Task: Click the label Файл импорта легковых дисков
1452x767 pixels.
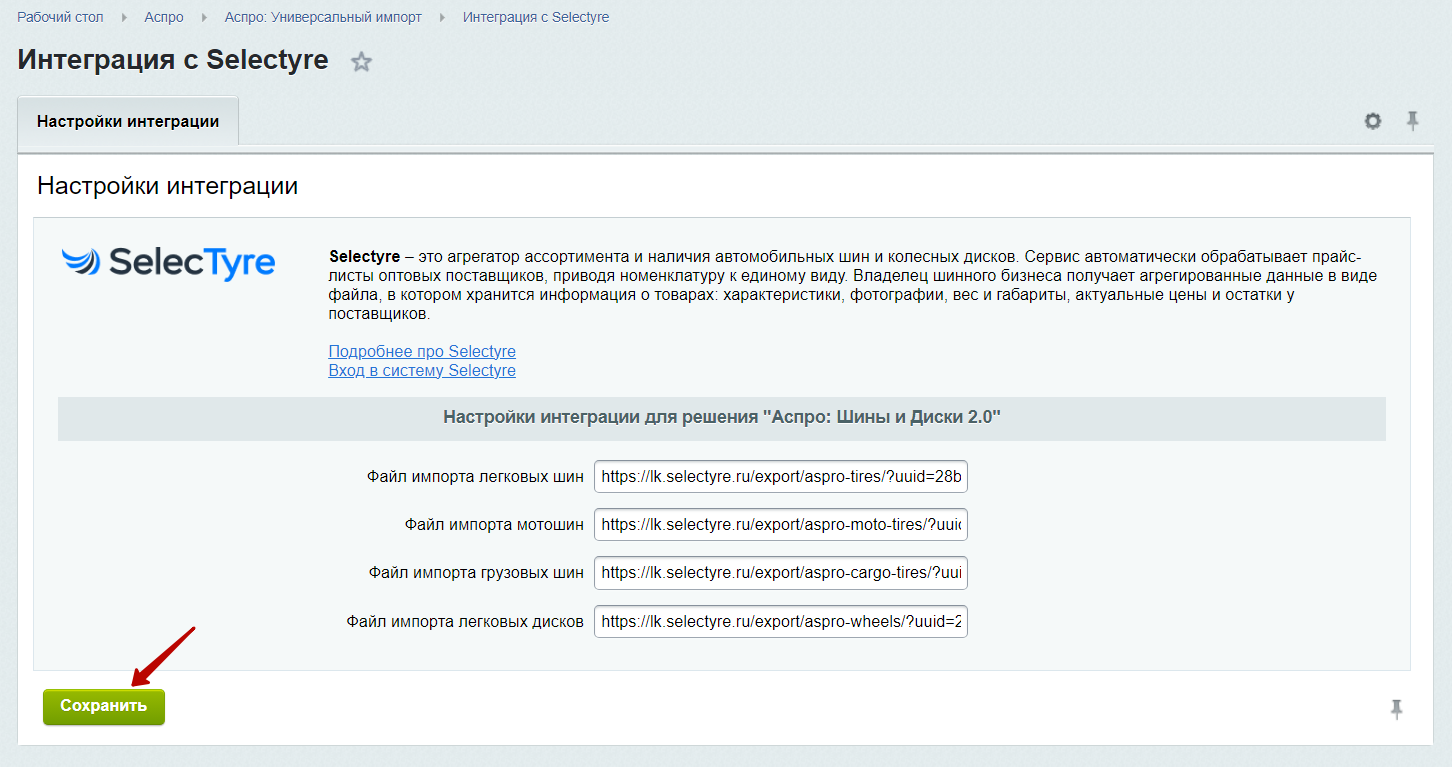Action: tap(465, 621)
